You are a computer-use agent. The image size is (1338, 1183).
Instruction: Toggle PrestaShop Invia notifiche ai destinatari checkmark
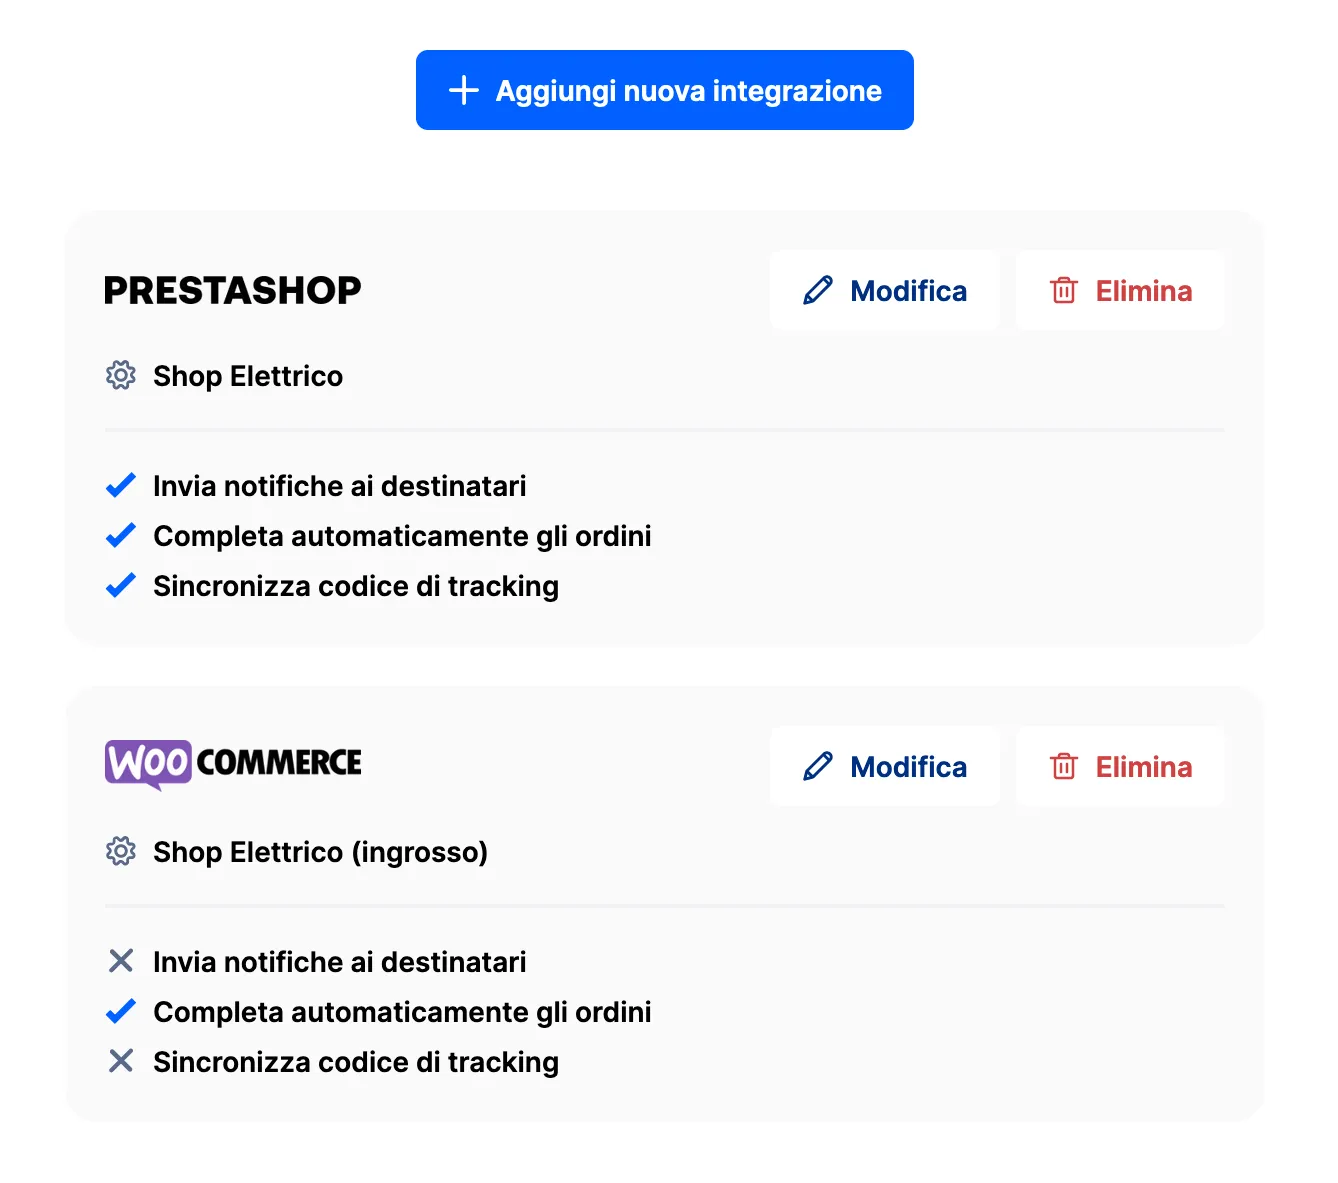click(x=121, y=486)
